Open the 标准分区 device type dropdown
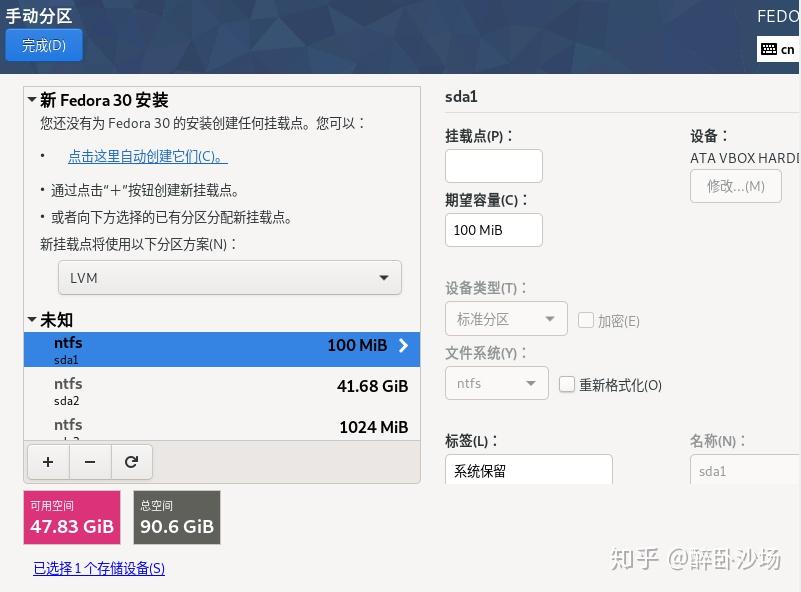 (506, 318)
